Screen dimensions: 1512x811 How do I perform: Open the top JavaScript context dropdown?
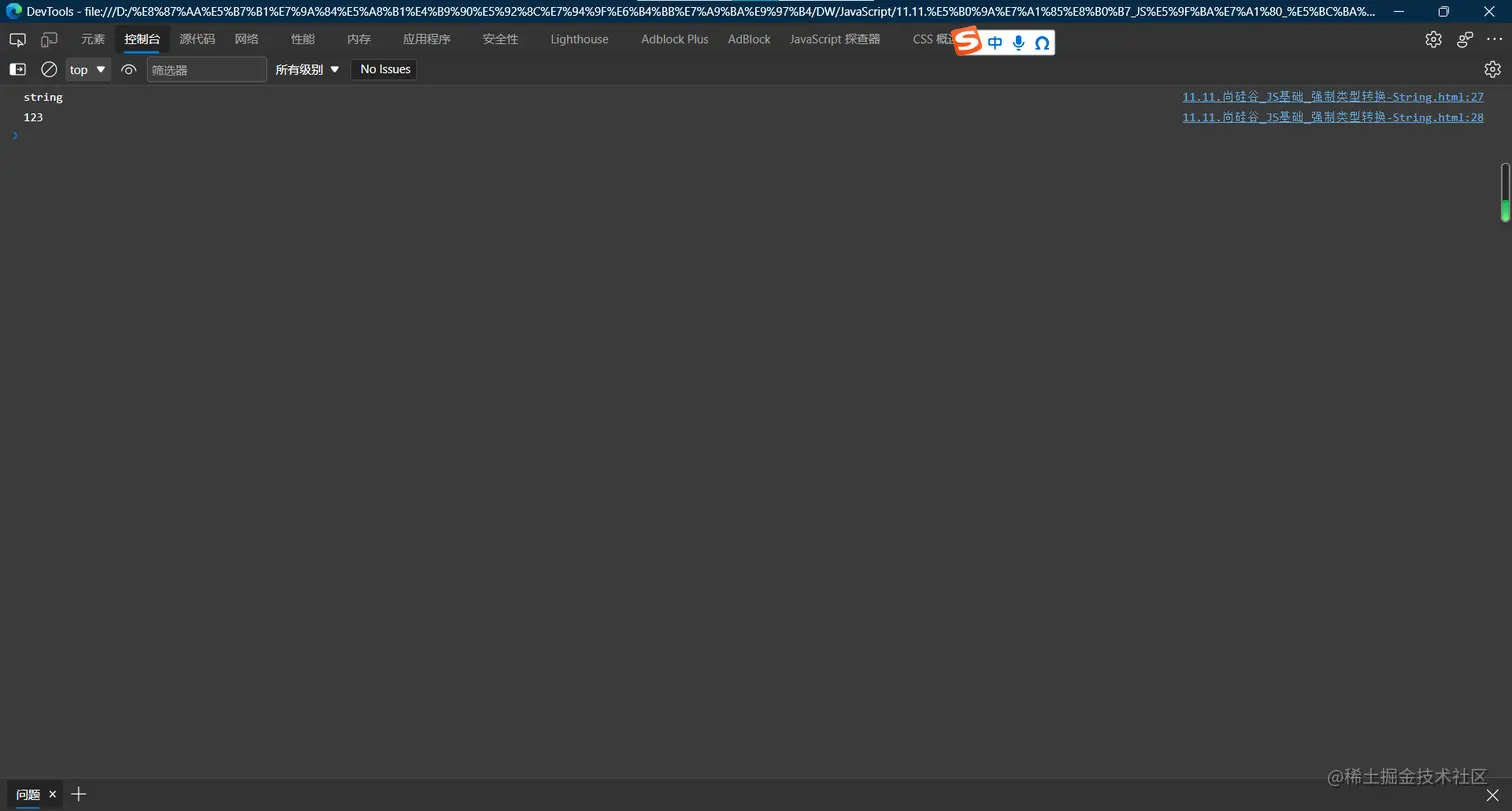pyautogui.click(x=88, y=69)
